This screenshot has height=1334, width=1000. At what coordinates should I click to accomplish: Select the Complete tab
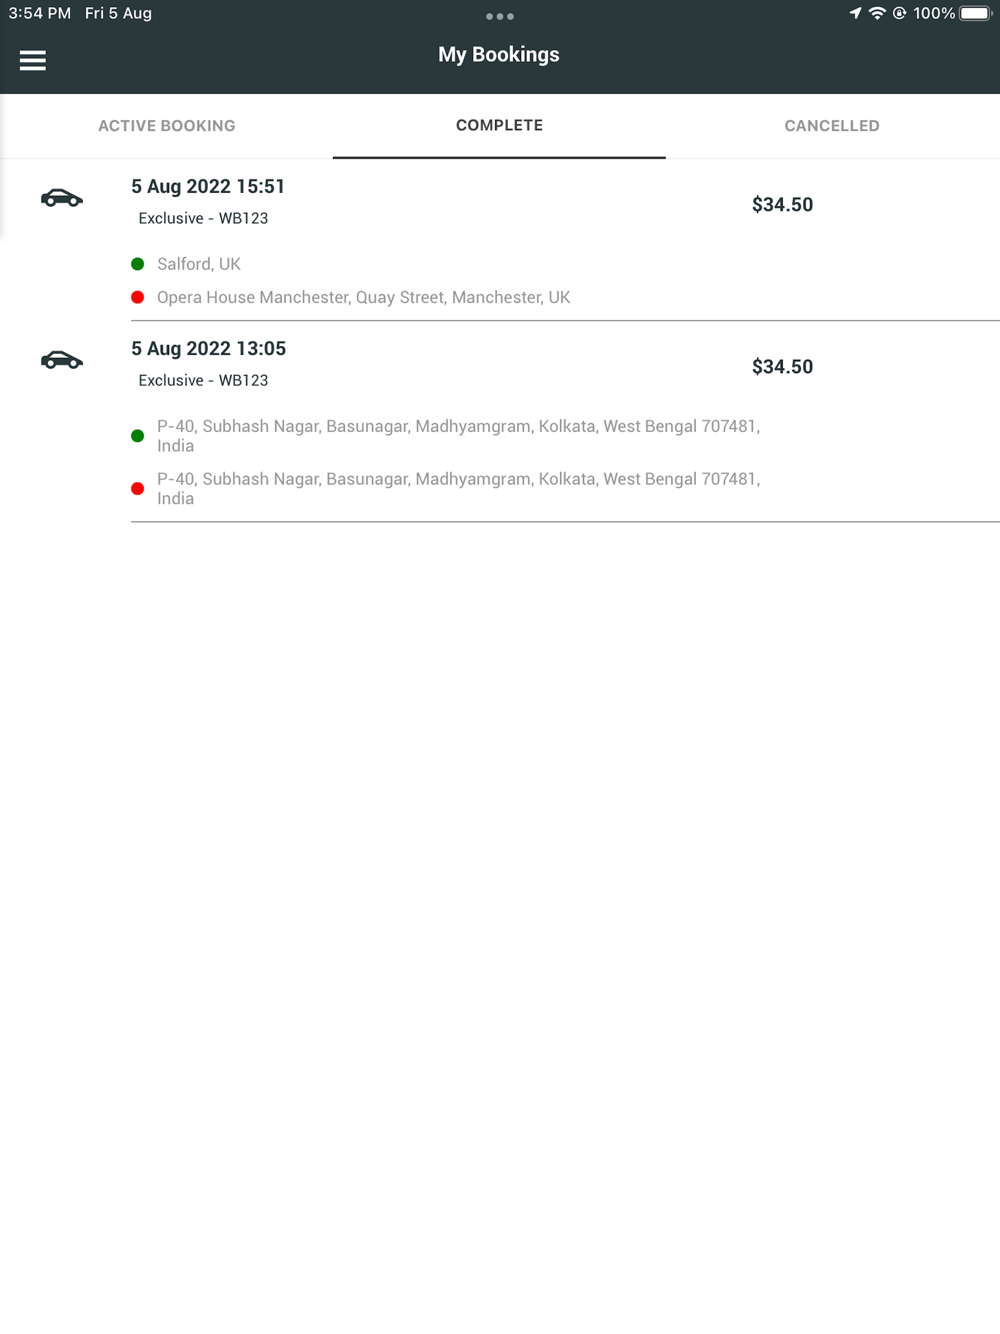[499, 126]
